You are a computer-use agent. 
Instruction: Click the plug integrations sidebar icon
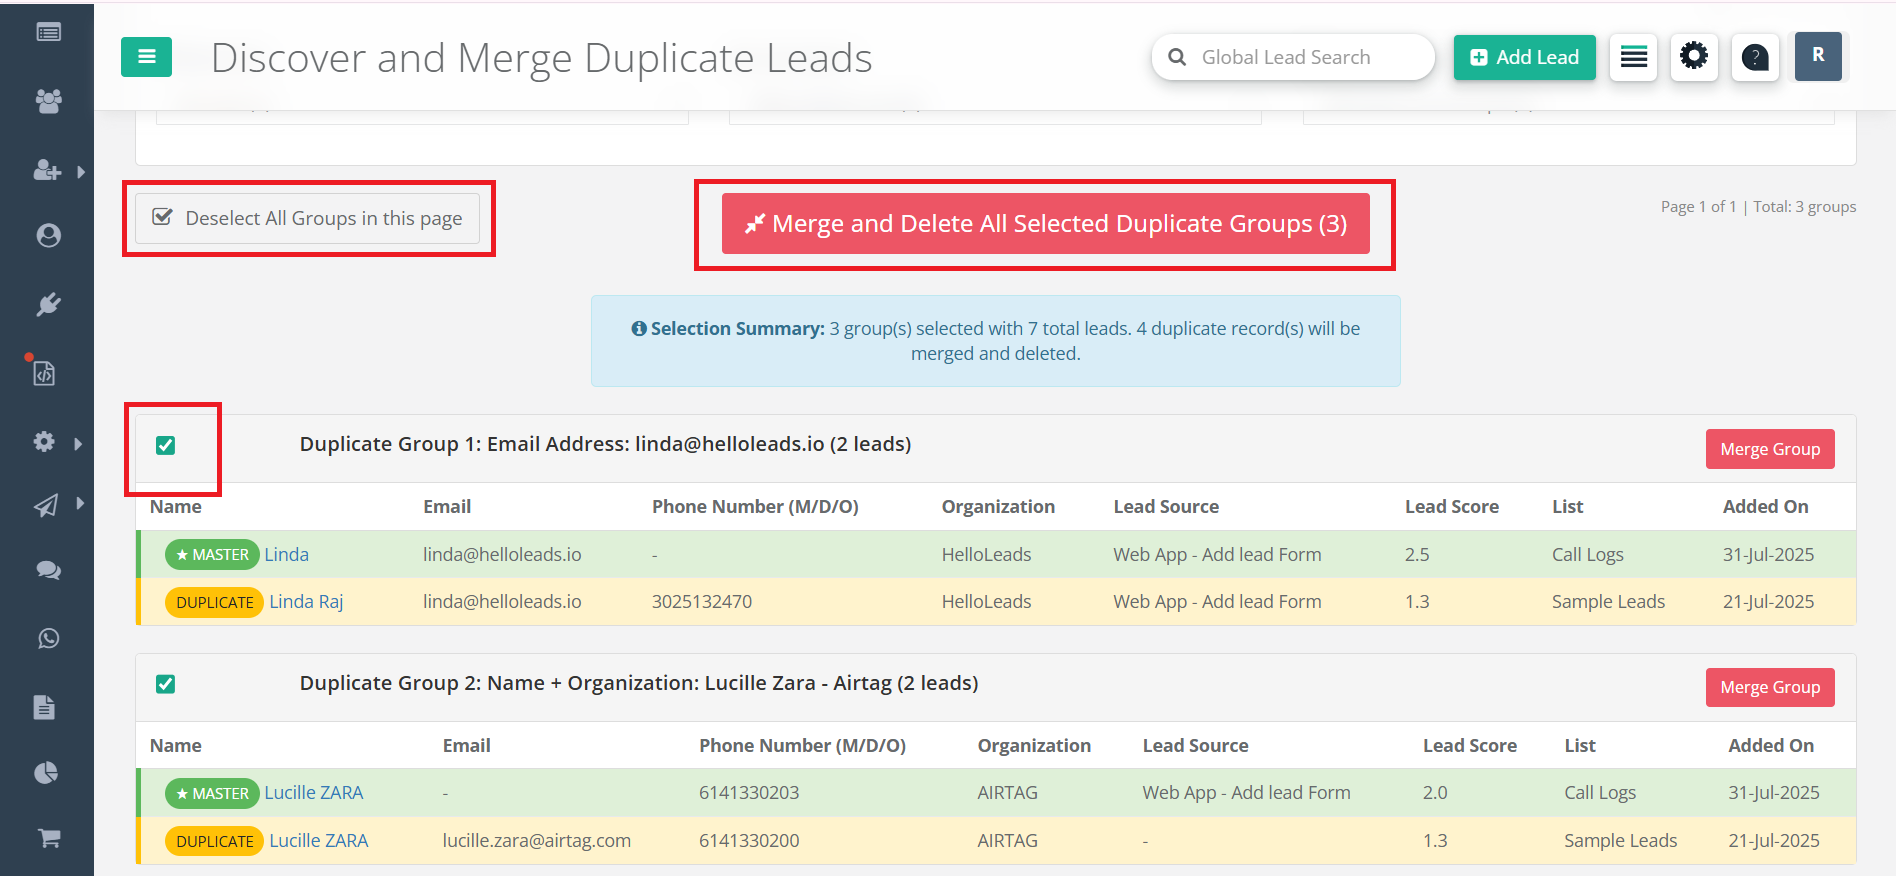click(48, 304)
